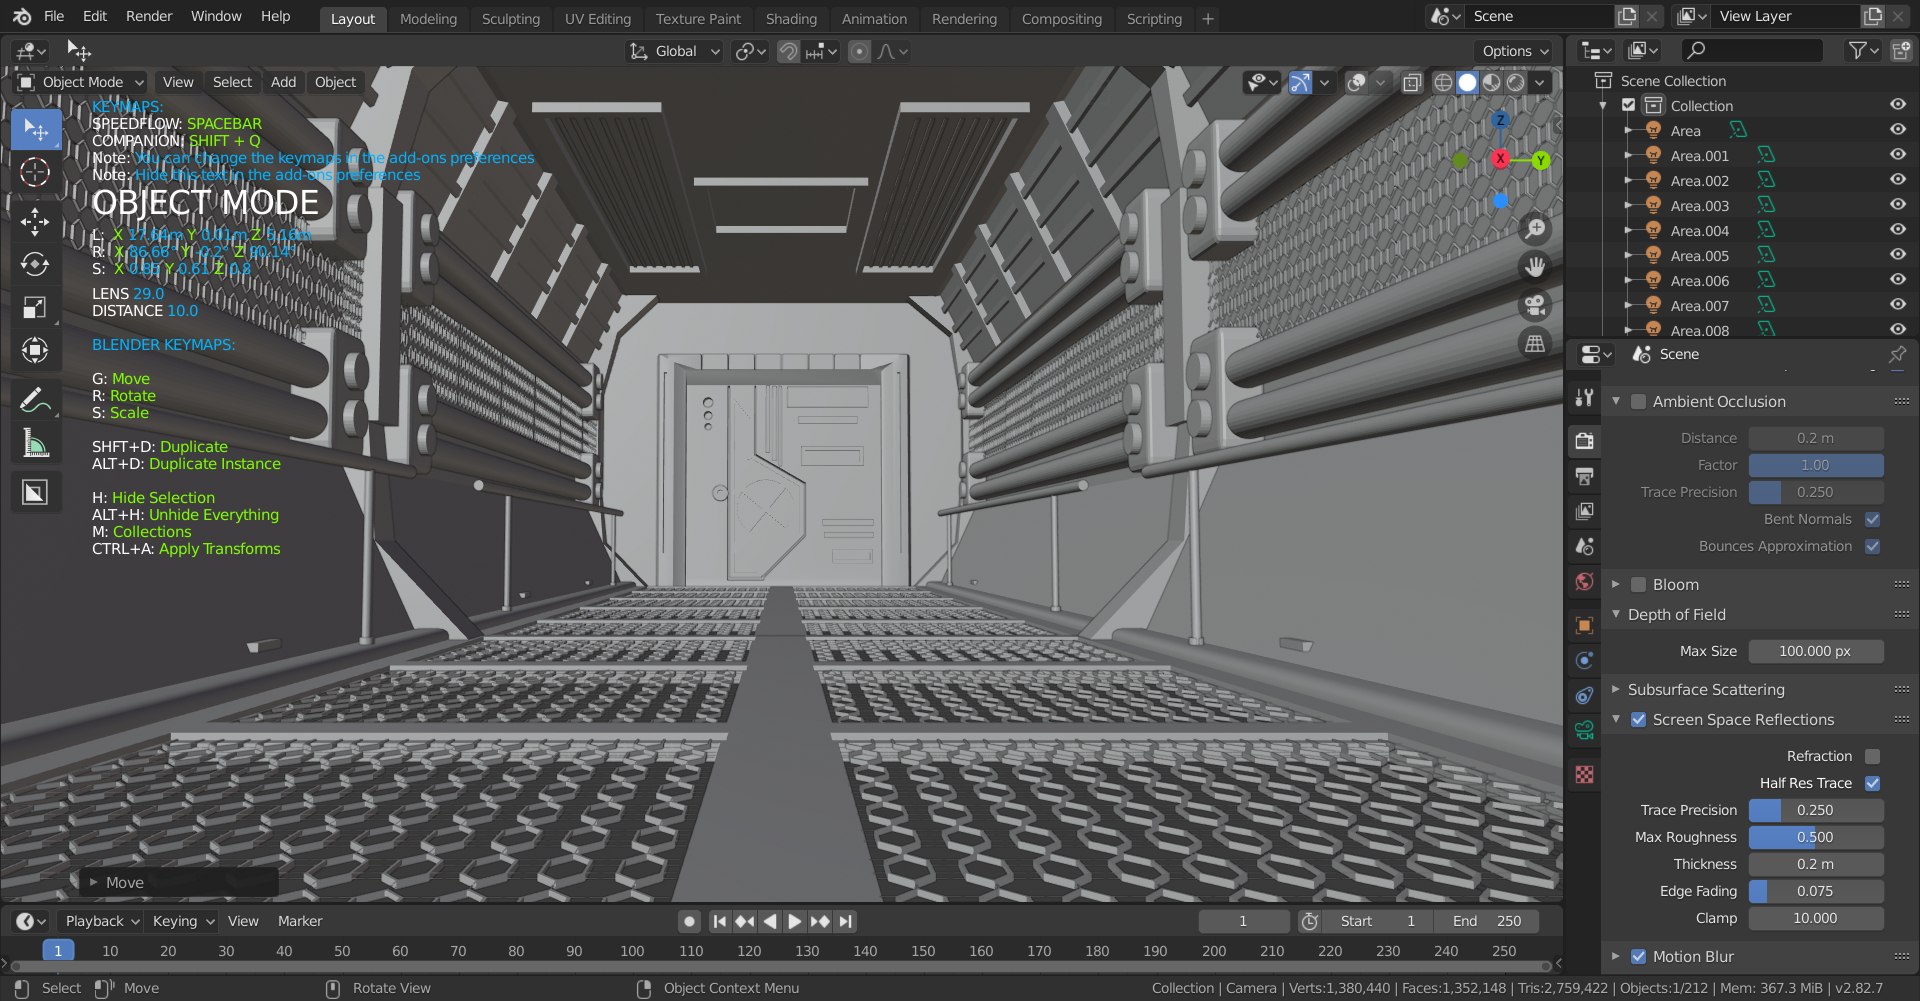Viewport: 1920px width, 1001px height.
Task: Click zoom view icon in viewport
Action: [x=1535, y=229]
